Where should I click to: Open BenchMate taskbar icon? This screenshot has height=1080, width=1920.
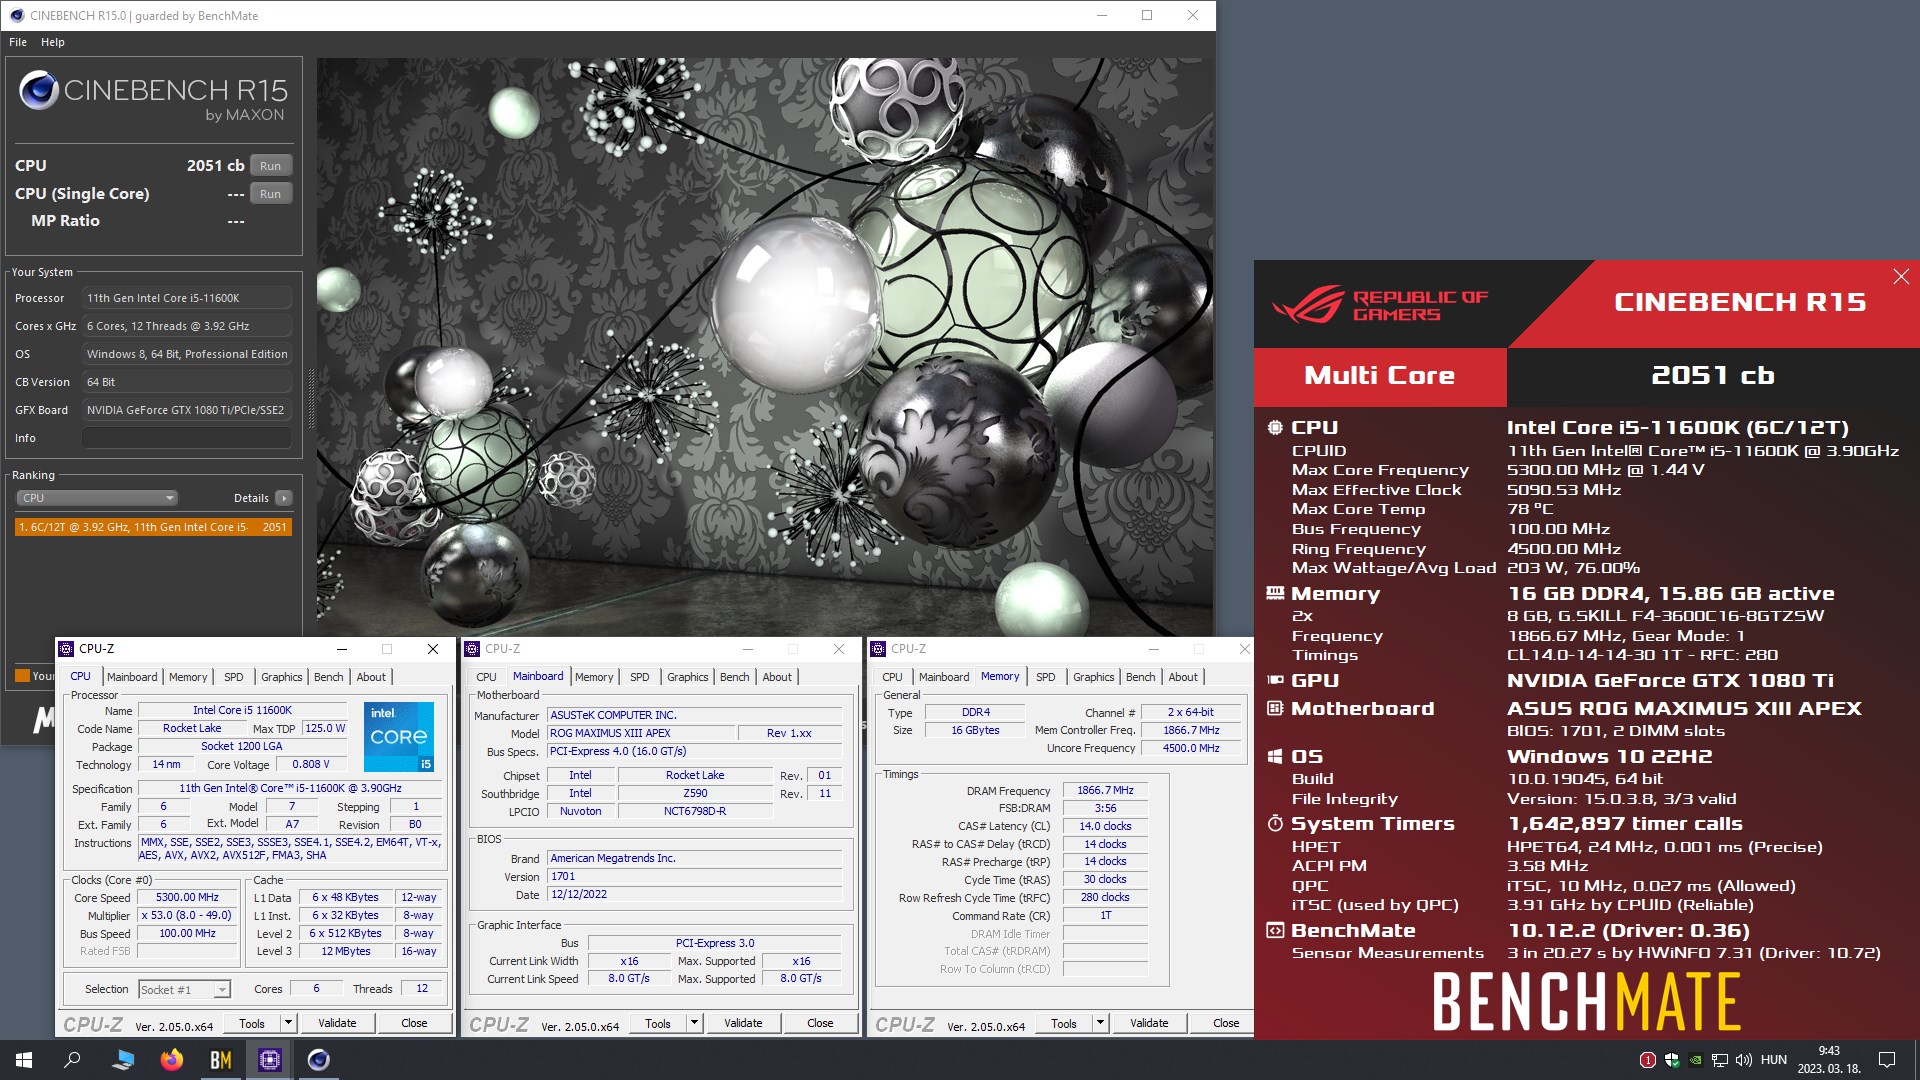tap(221, 1060)
